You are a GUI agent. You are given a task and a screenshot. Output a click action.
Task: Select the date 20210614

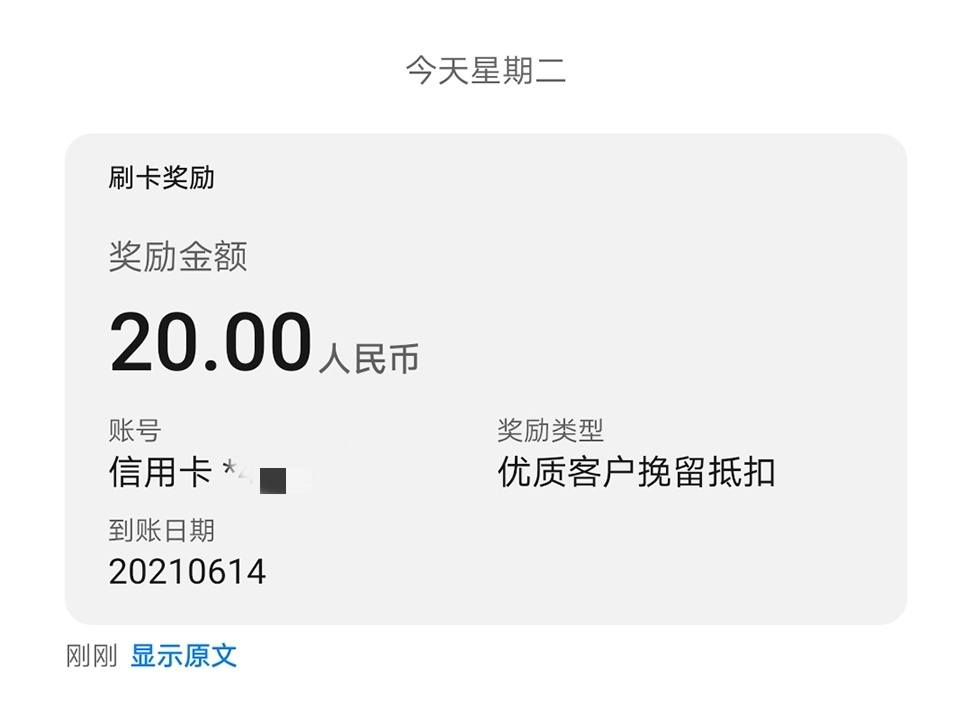coord(187,572)
